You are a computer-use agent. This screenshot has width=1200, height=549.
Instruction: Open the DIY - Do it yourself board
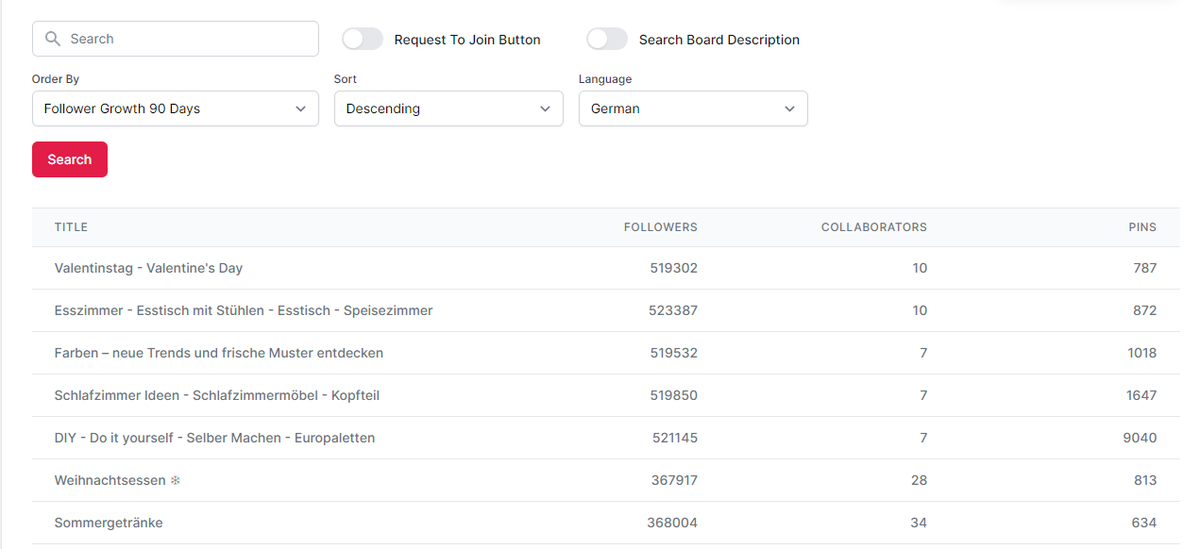(x=214, y=438)
